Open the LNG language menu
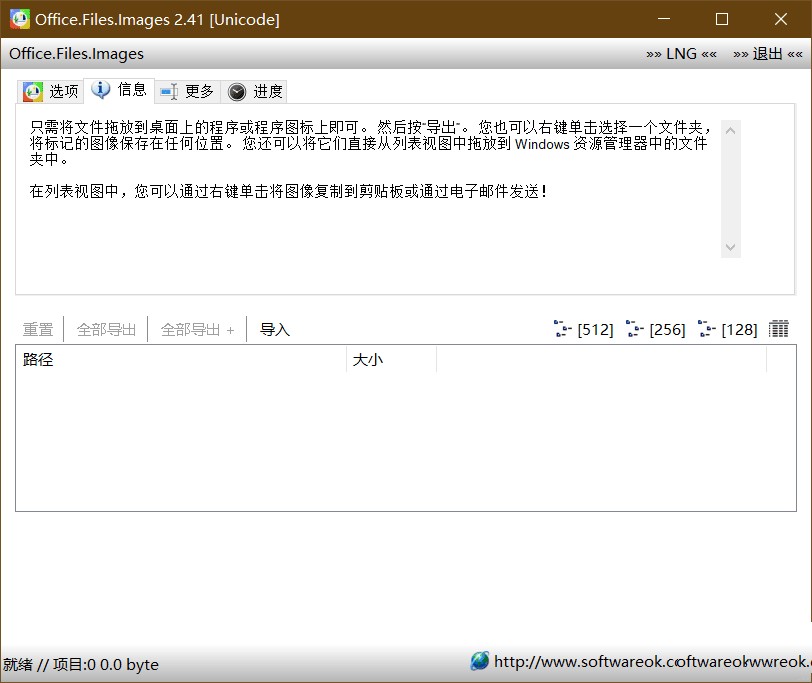The height and width of the screenshot is (683, 812). [x=681, y=54]
